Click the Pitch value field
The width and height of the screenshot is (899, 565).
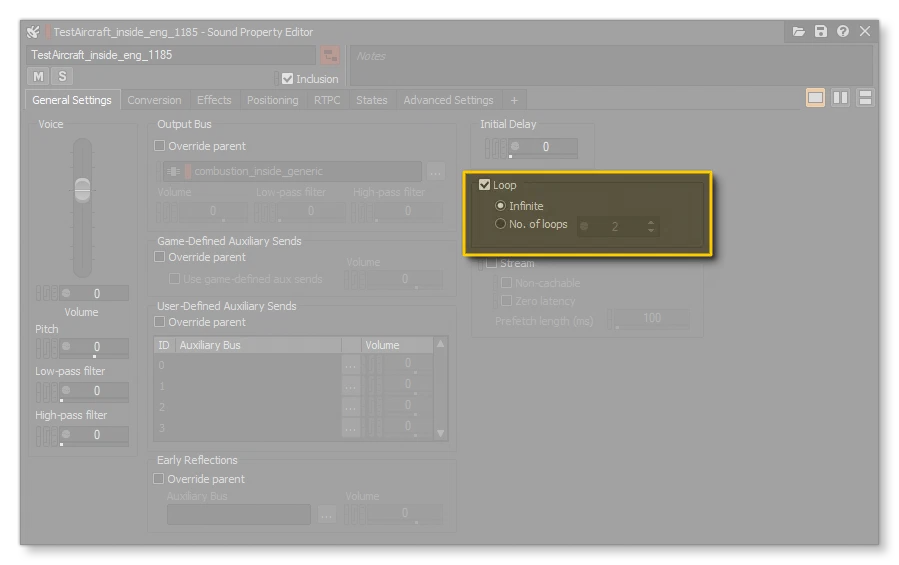pos(94,347)
